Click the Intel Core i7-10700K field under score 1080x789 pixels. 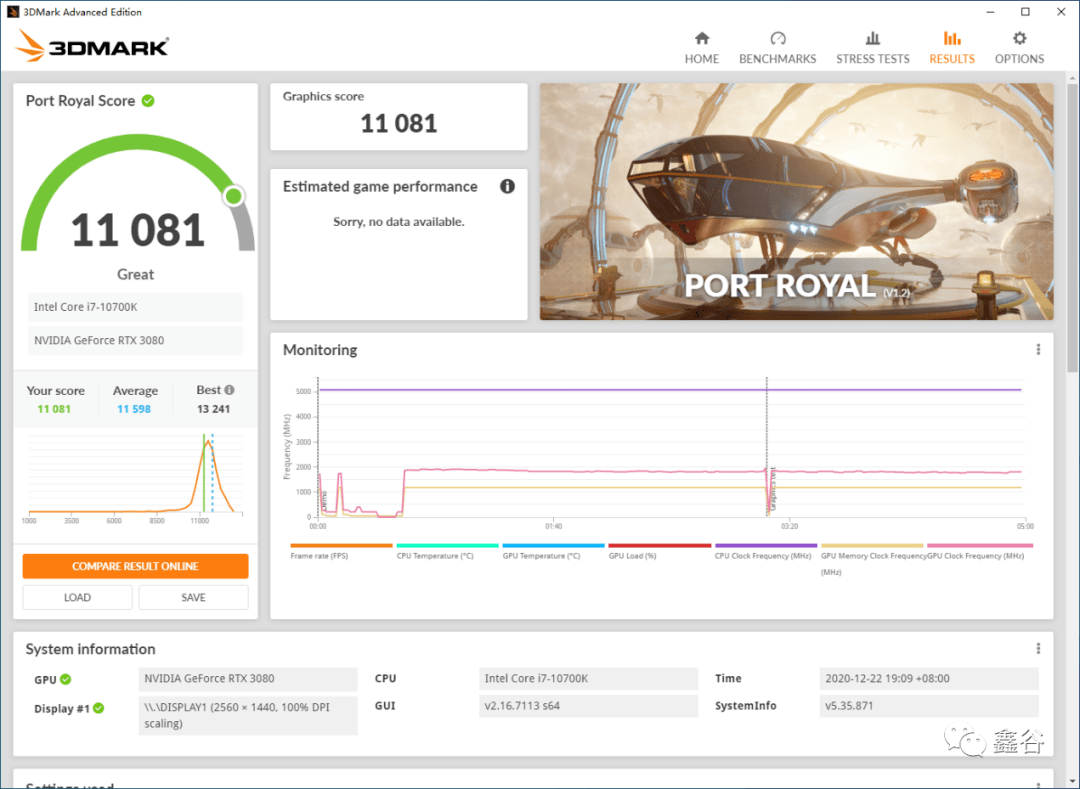click(135, 307)
